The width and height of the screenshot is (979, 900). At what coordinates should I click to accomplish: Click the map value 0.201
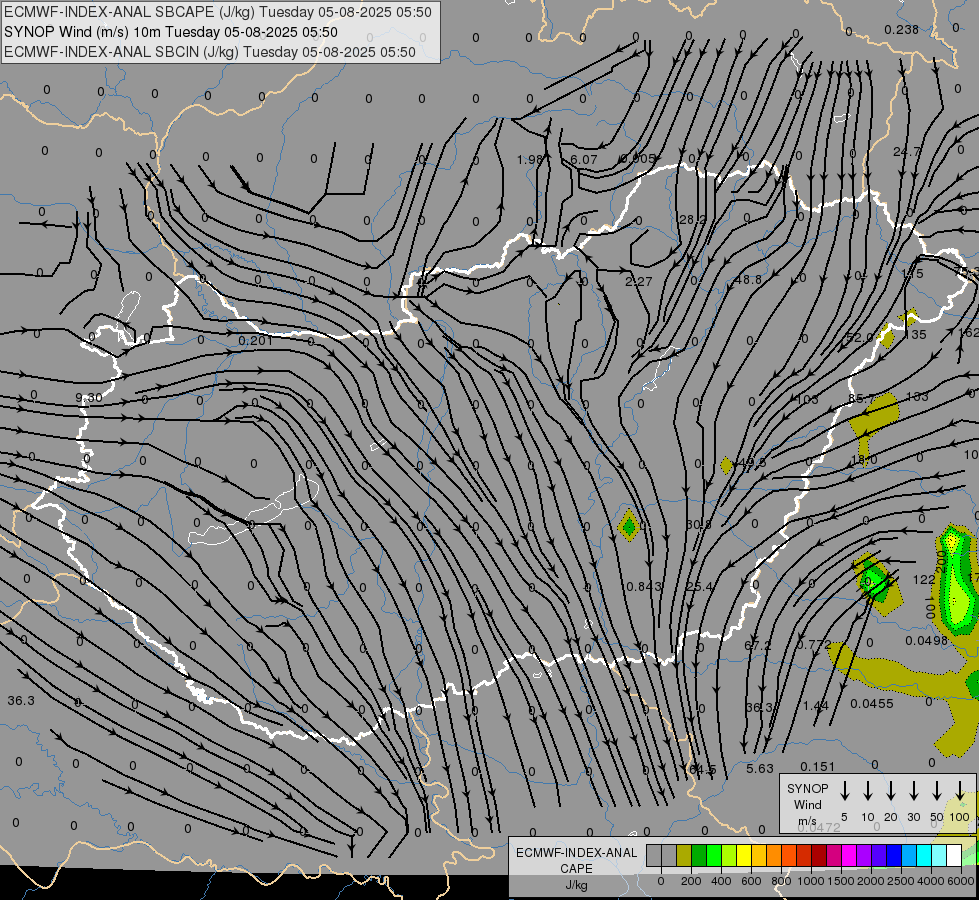(x=255, y=340)
